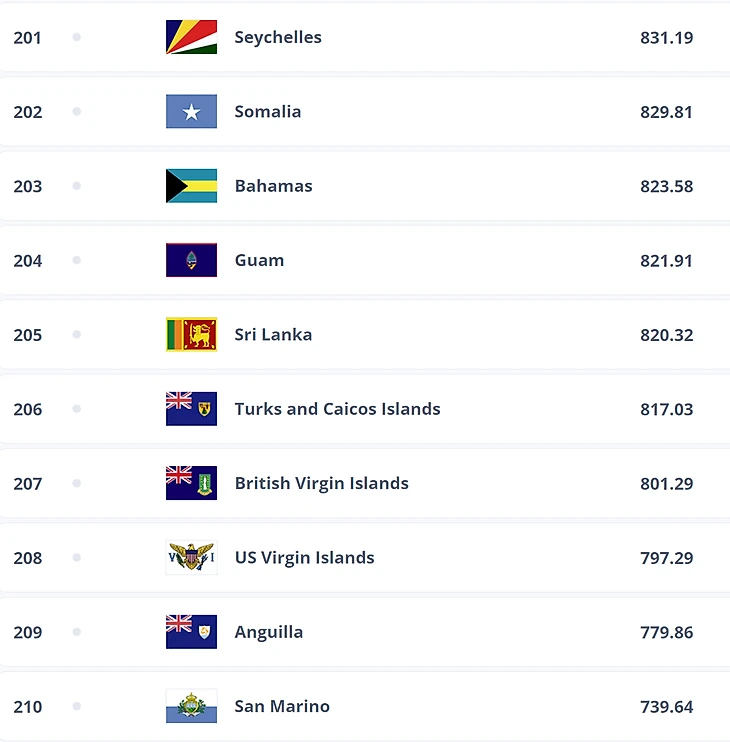
Task: Open the Seychelles team link
Action: point(278,37)
